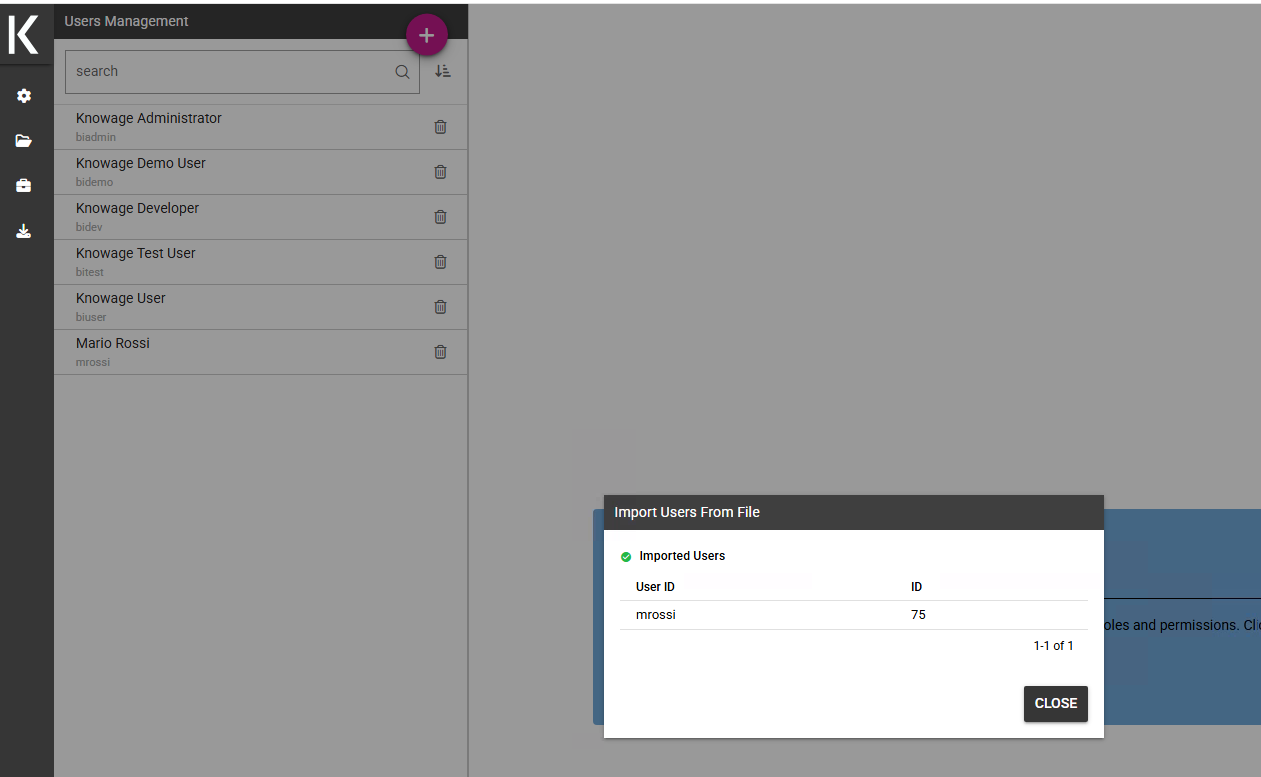Image resolution: width=1261 pixels, height=777 pixels.
Task: Select Mario Rossi in user list
Action: pos(260,352)
